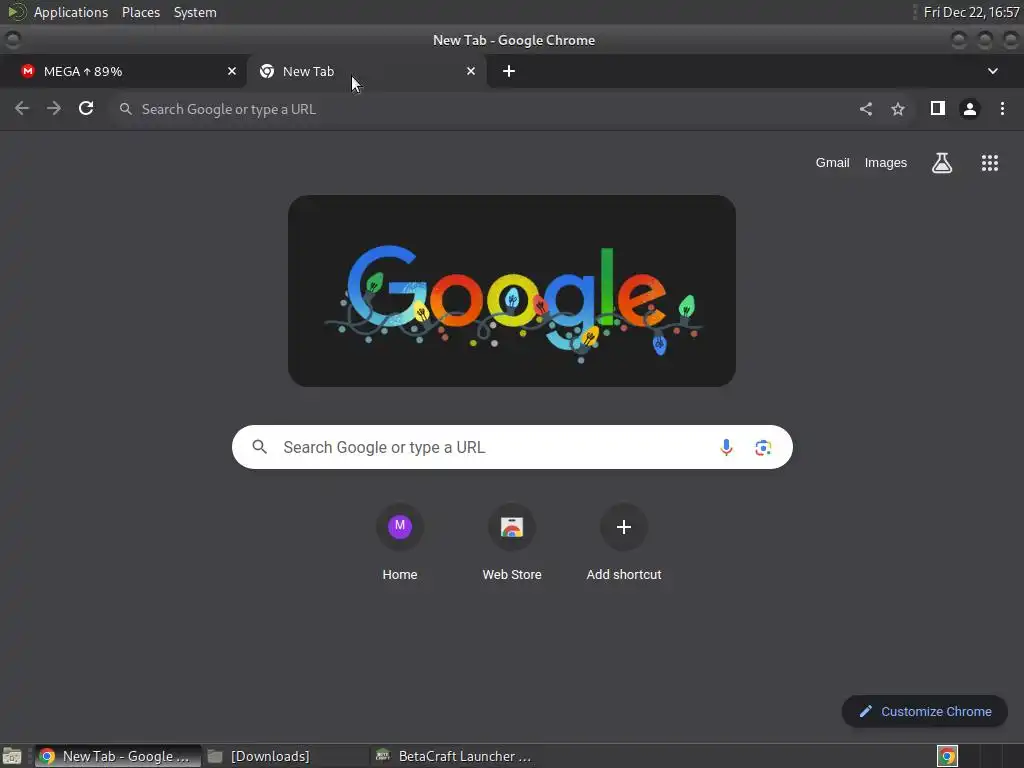Viewport: 1024px width, 768px height.
Task: Click the Google search box
Action: tap(512, 447)
